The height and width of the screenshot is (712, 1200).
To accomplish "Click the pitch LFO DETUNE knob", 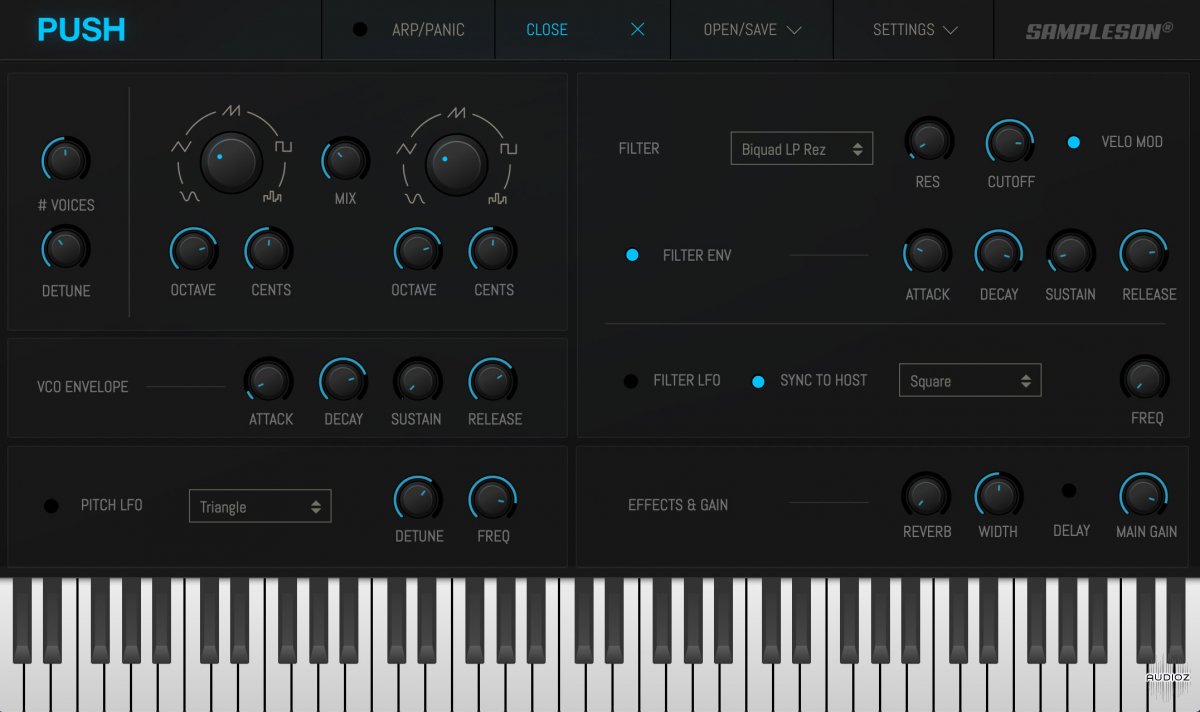I will tap(417, 498).
